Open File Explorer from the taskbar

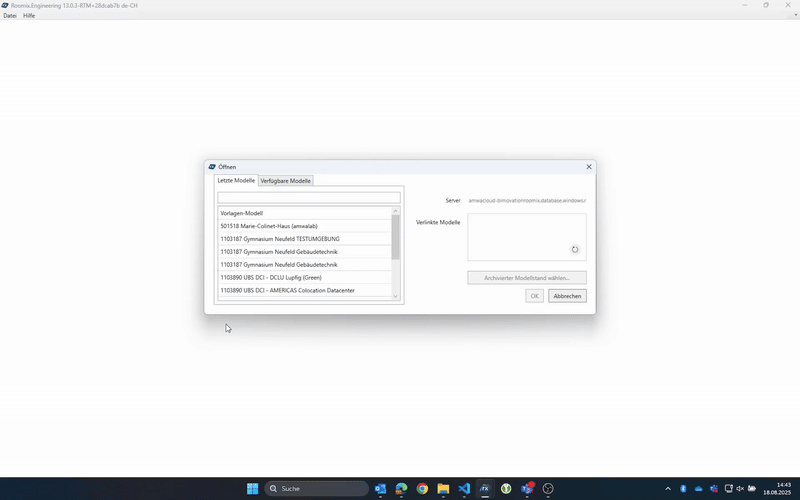[443, 489]
